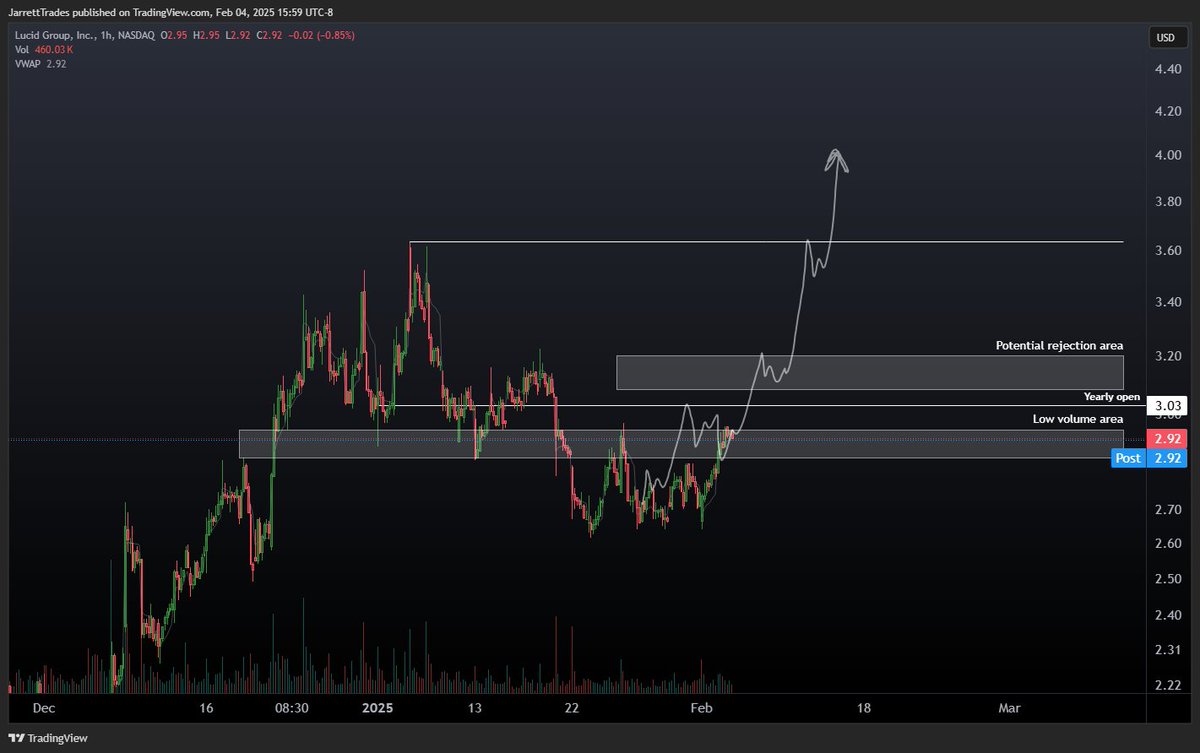Image resolution: width=1200 pixels, height=753 pixels.
Task: Click the 3.20 price axis label
Action: pyautogui.click(x=1168, y=356)
